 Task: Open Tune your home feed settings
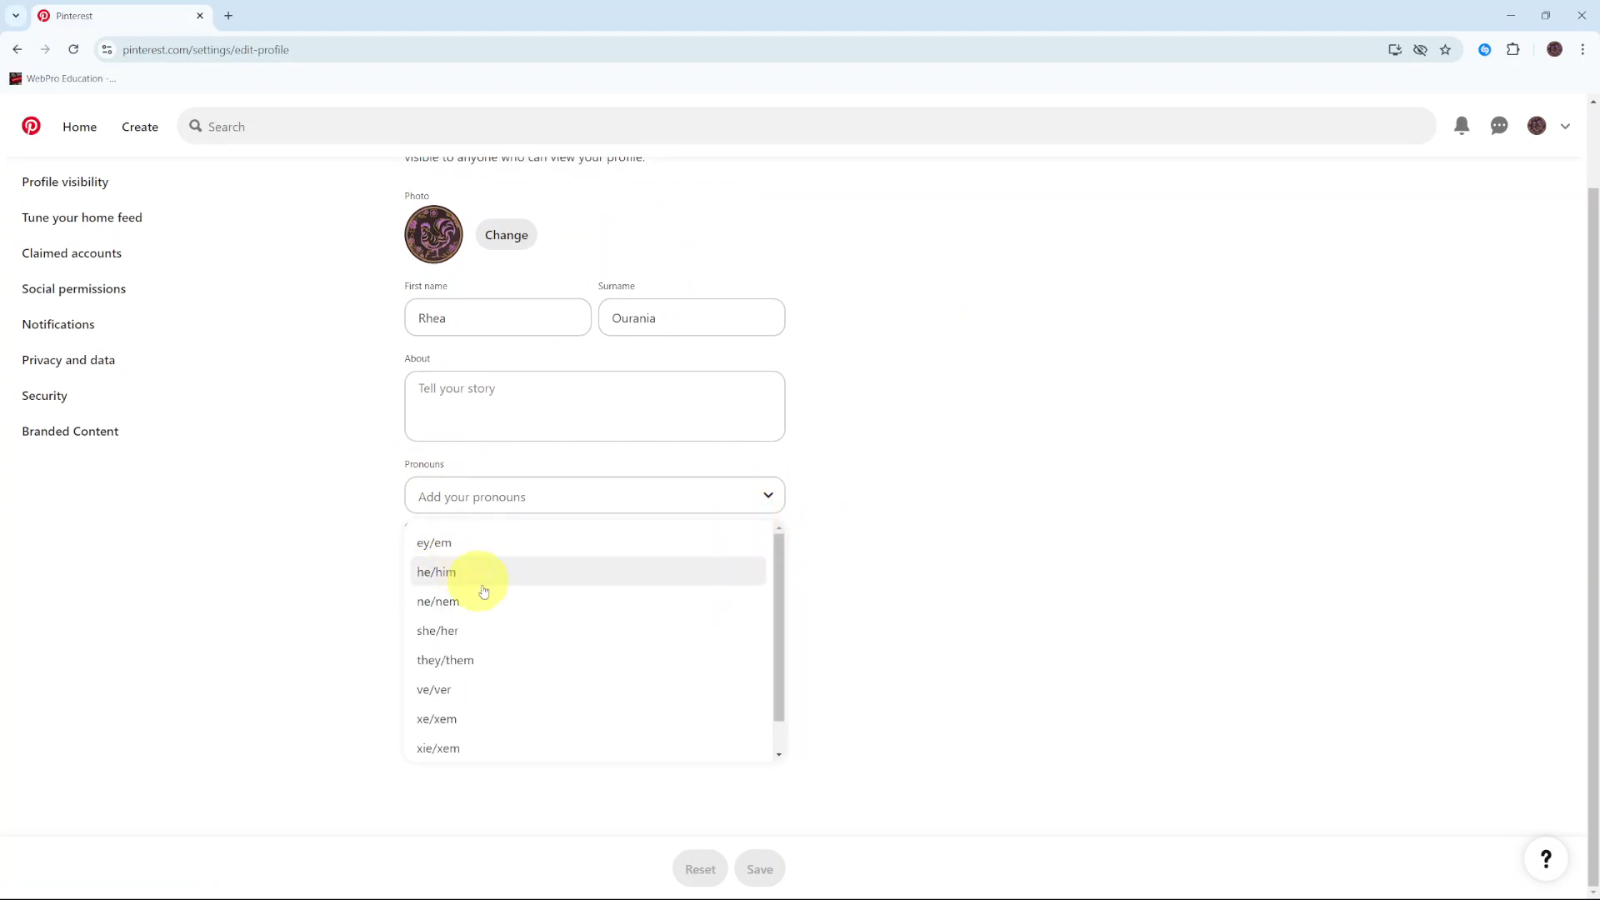tap(82, 218)
